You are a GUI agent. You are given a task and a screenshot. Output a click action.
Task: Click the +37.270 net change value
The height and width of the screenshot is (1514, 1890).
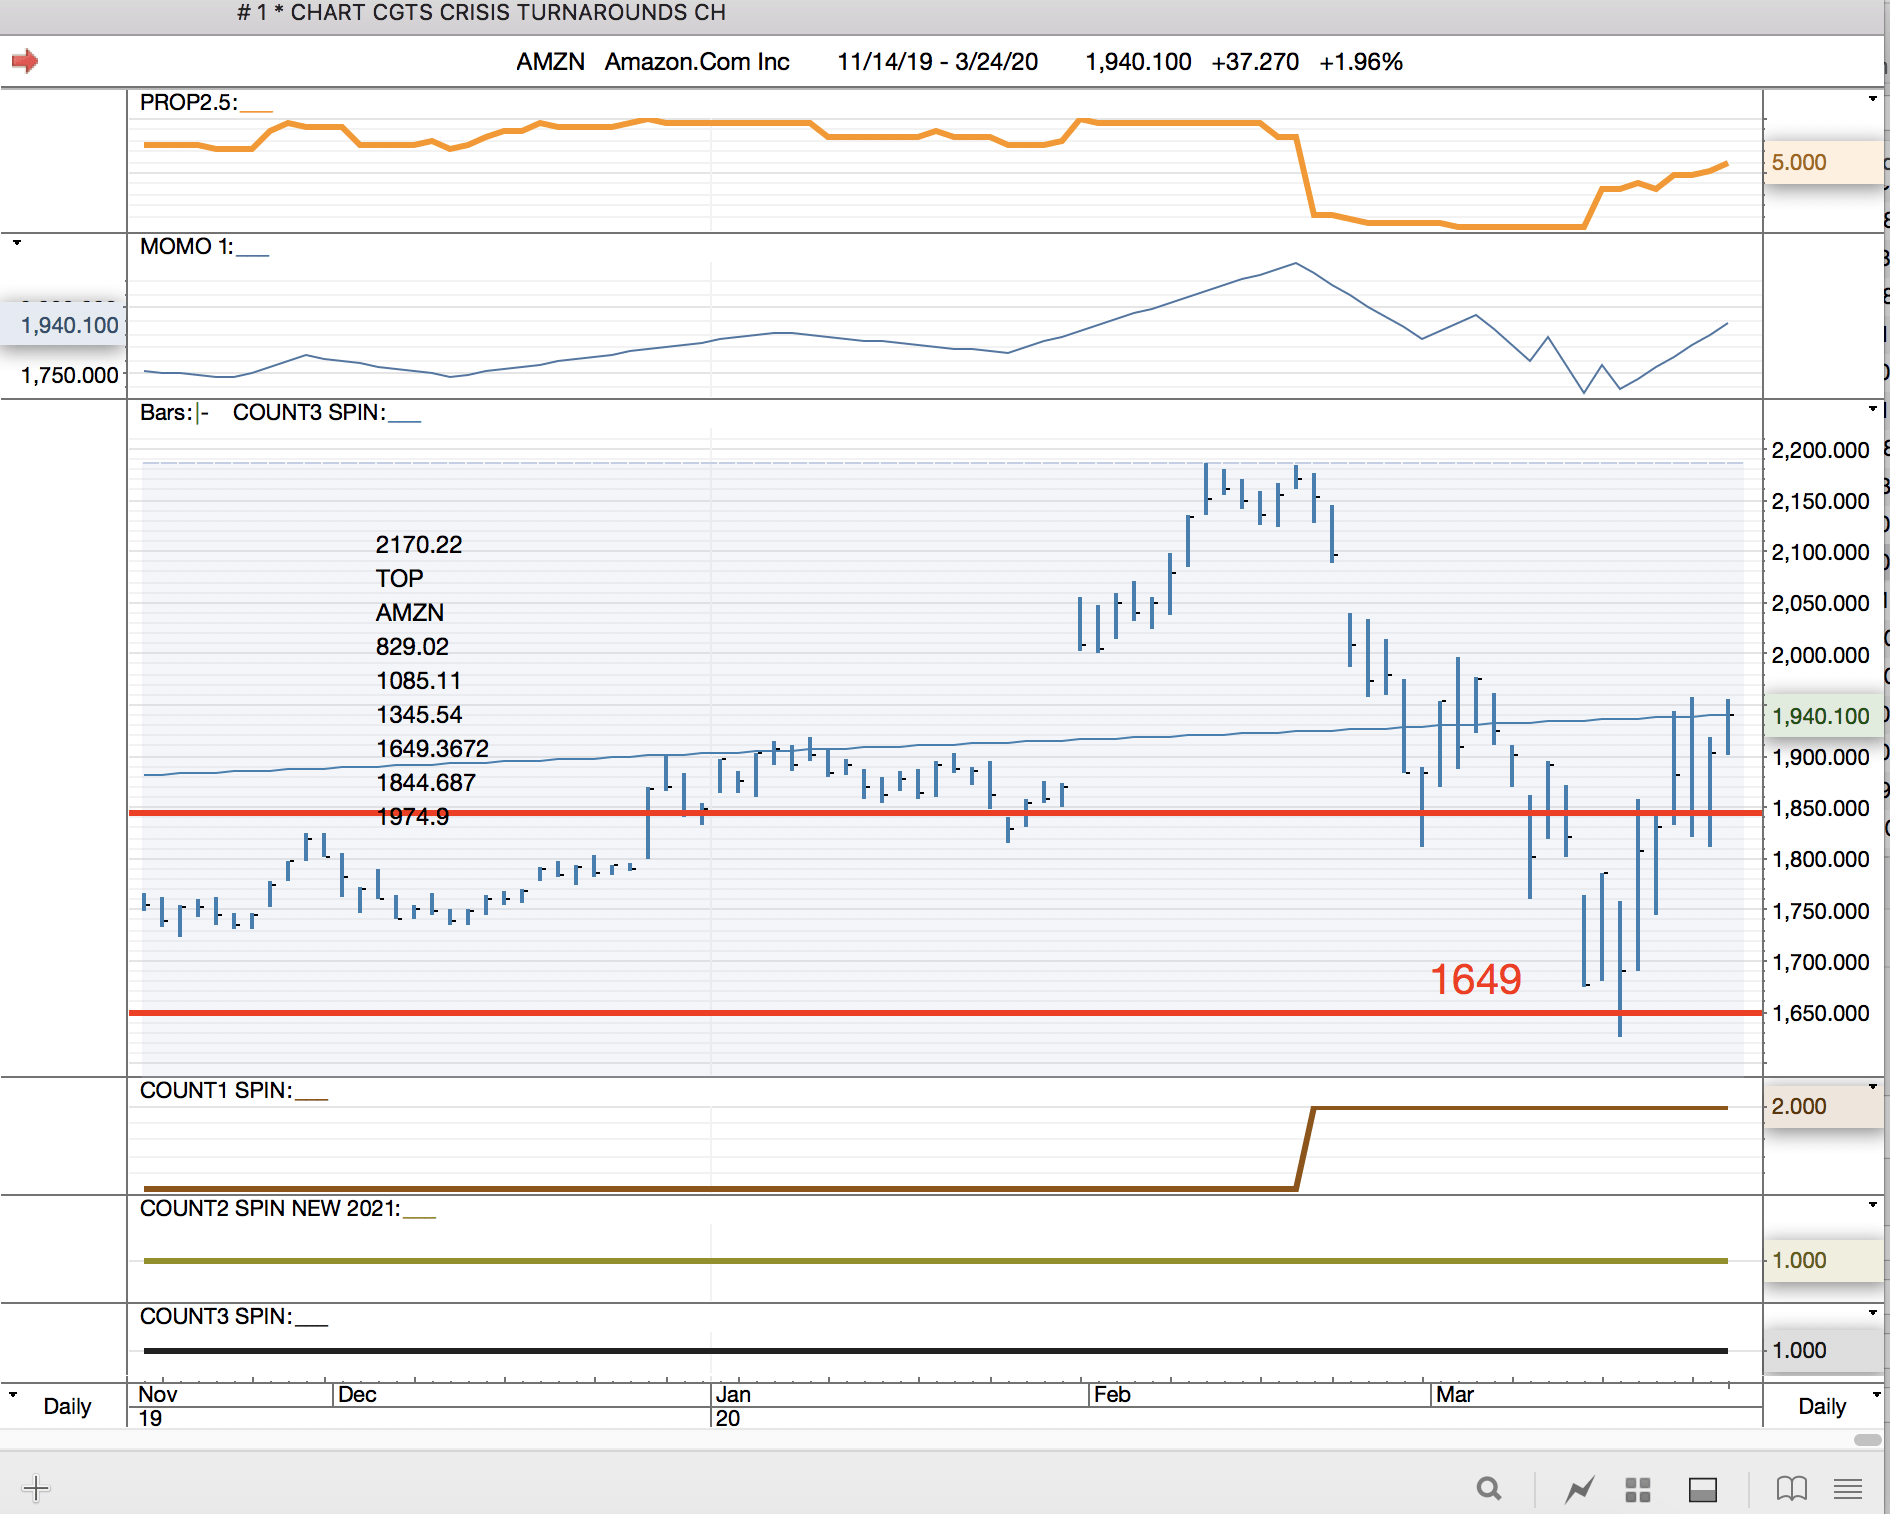(x=1255, y=62)
